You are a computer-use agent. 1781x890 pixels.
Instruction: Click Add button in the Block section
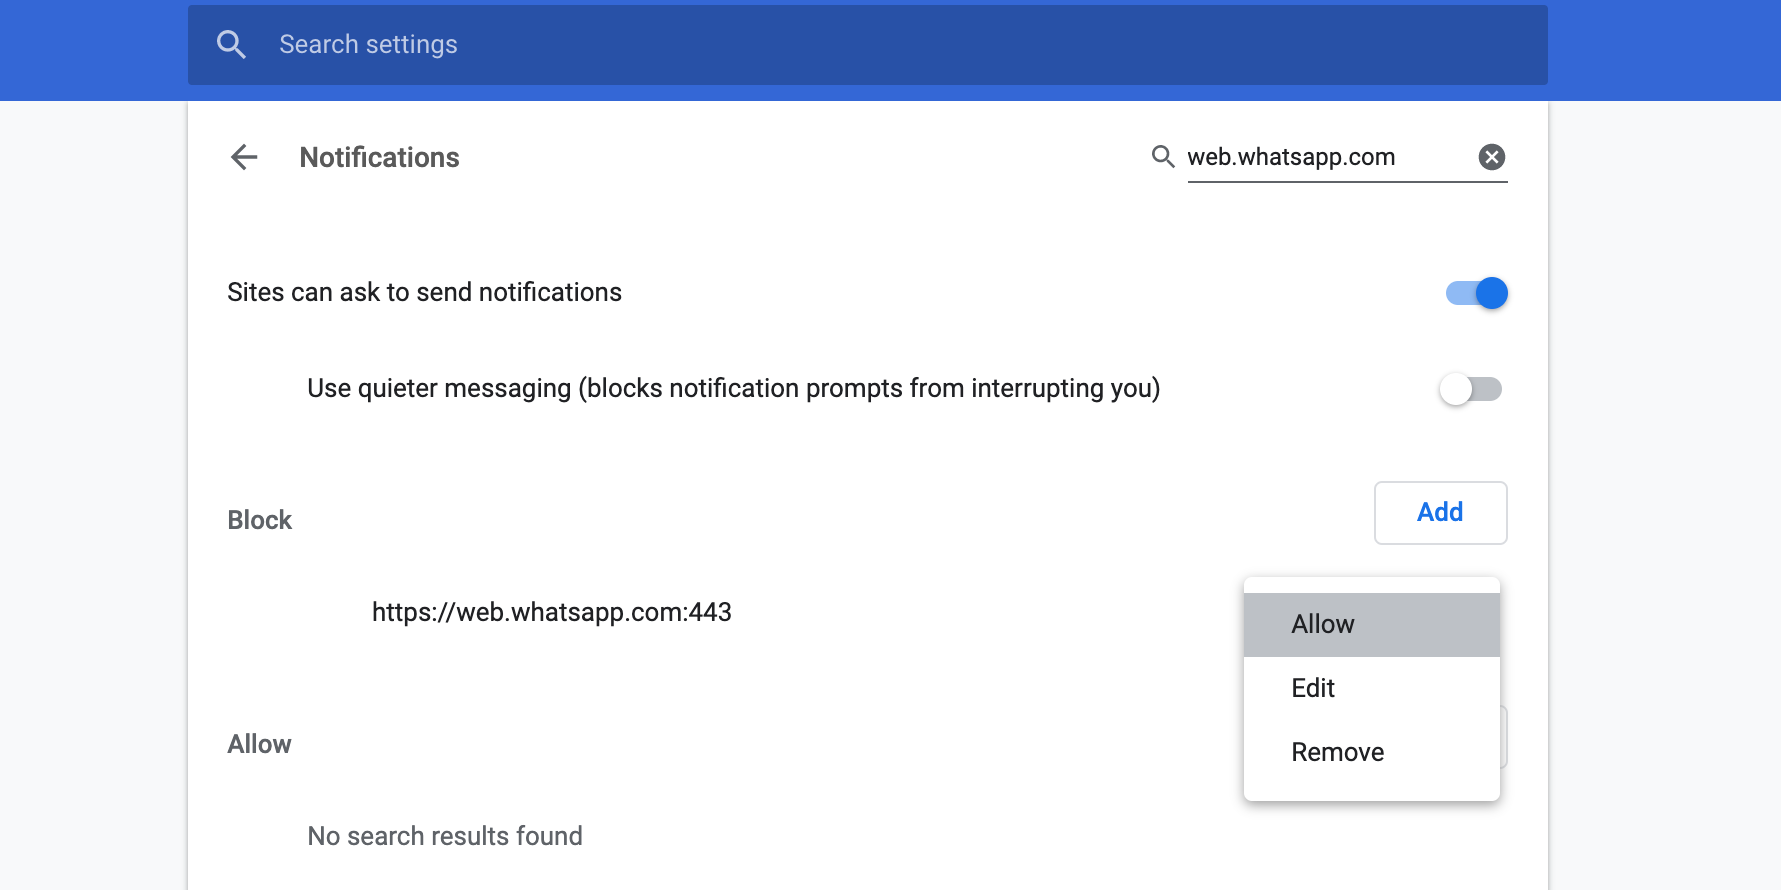coord(1440,513)
